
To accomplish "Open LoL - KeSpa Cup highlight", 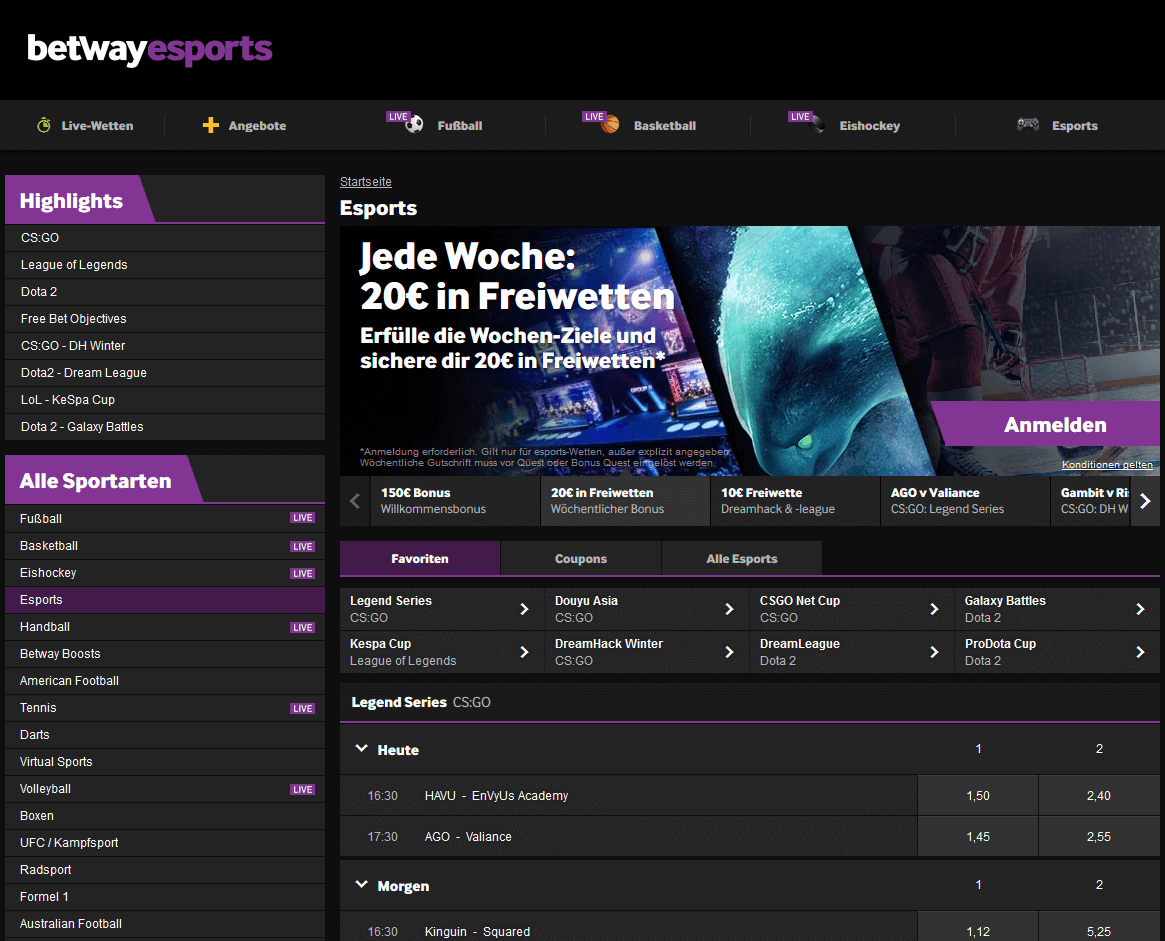I will [x=165, y=400].
